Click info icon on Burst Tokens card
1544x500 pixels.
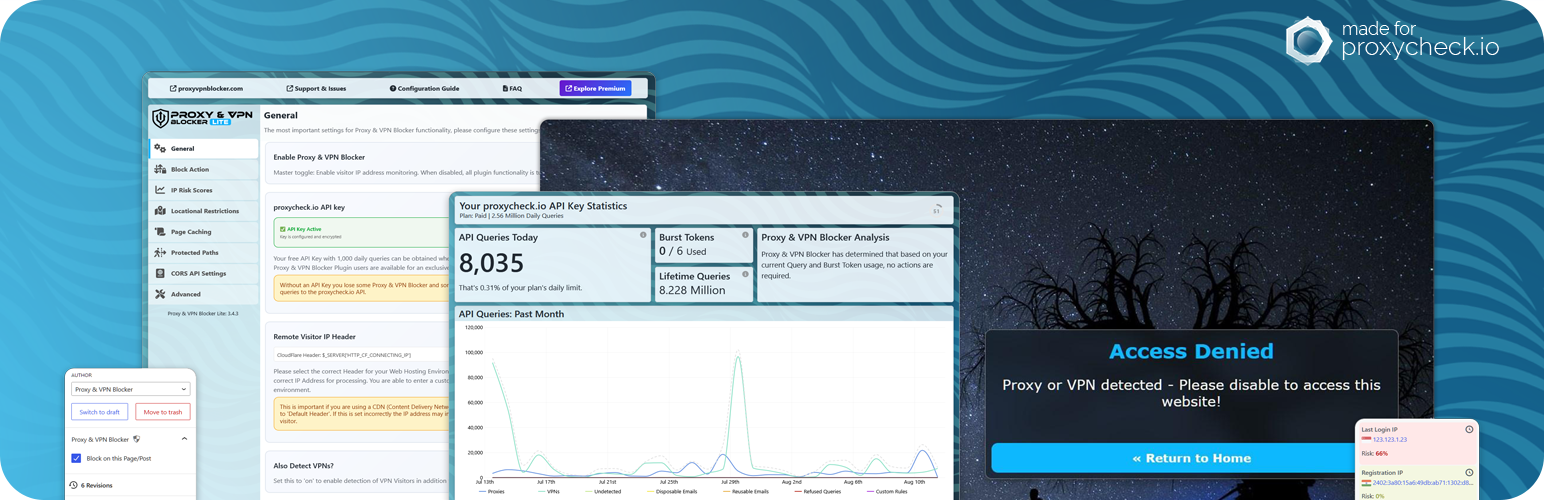(745, 235)
